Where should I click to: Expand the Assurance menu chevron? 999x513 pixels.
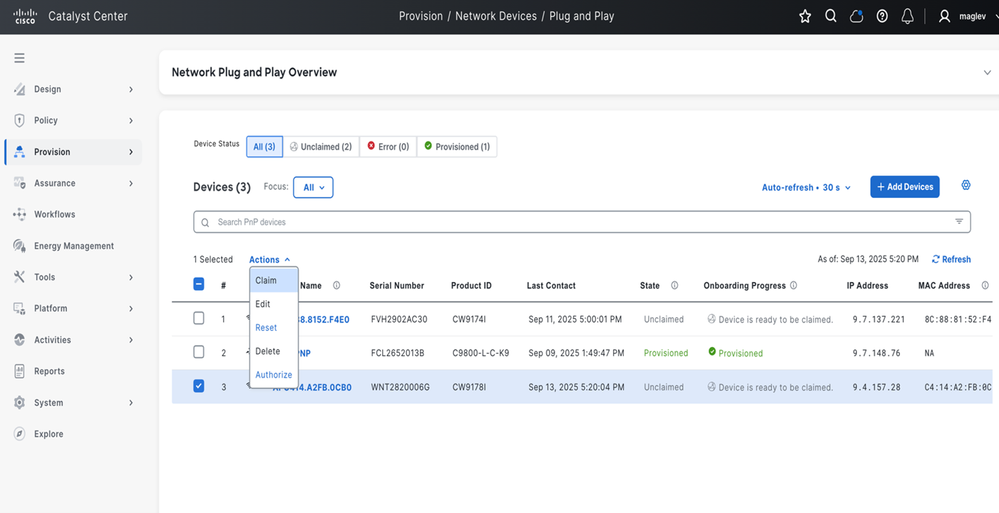tap(131, 183)
